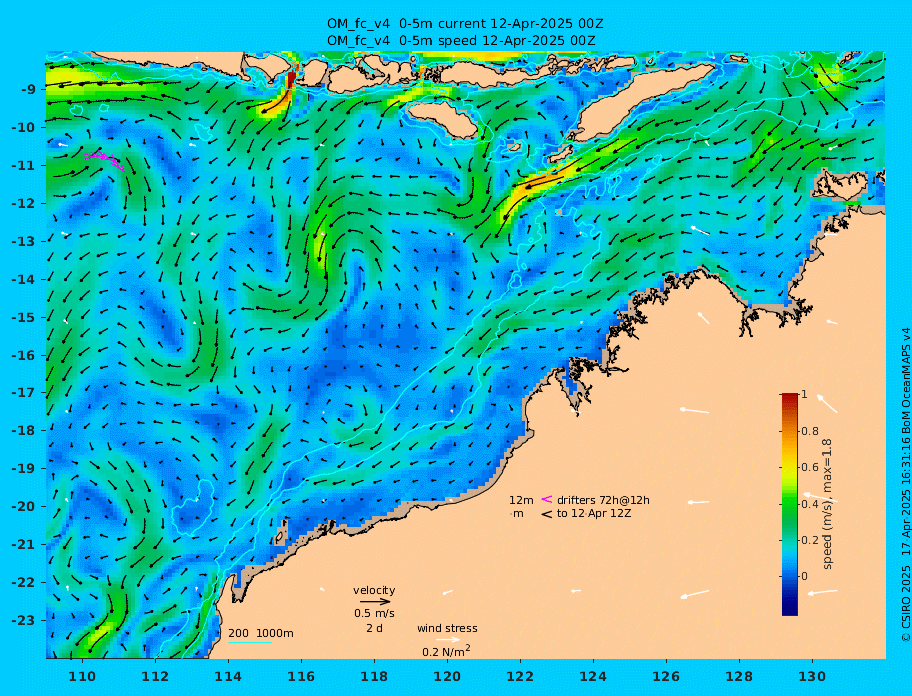Click the latitude axis label -21
912x696 pixels.
pyautogui.click(x=24, y=545)
